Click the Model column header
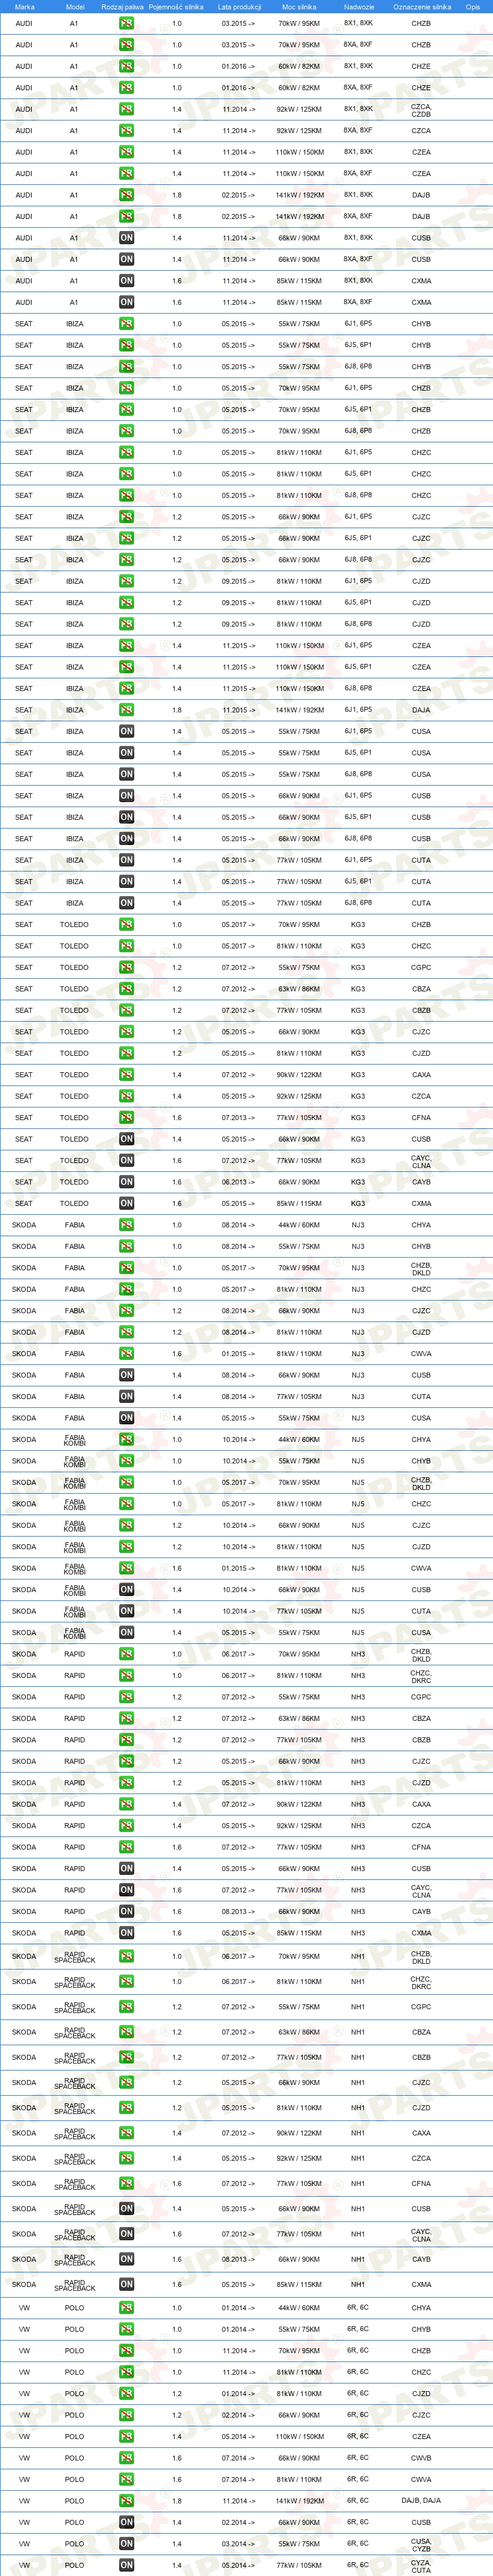This screenshot has width=493, height=2576. coord(74,7)
